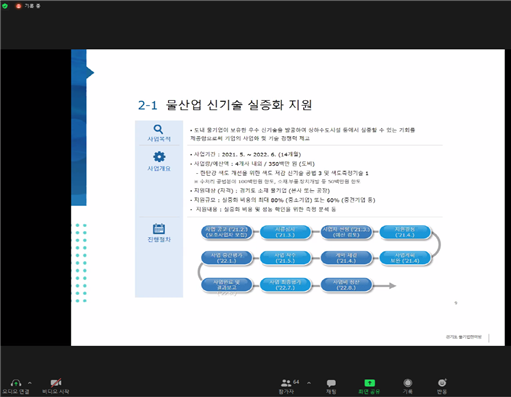This screenshot has width=511, height=397.
Task: Click the blue triangle marker on slide edge
Action: click(90, 73)
